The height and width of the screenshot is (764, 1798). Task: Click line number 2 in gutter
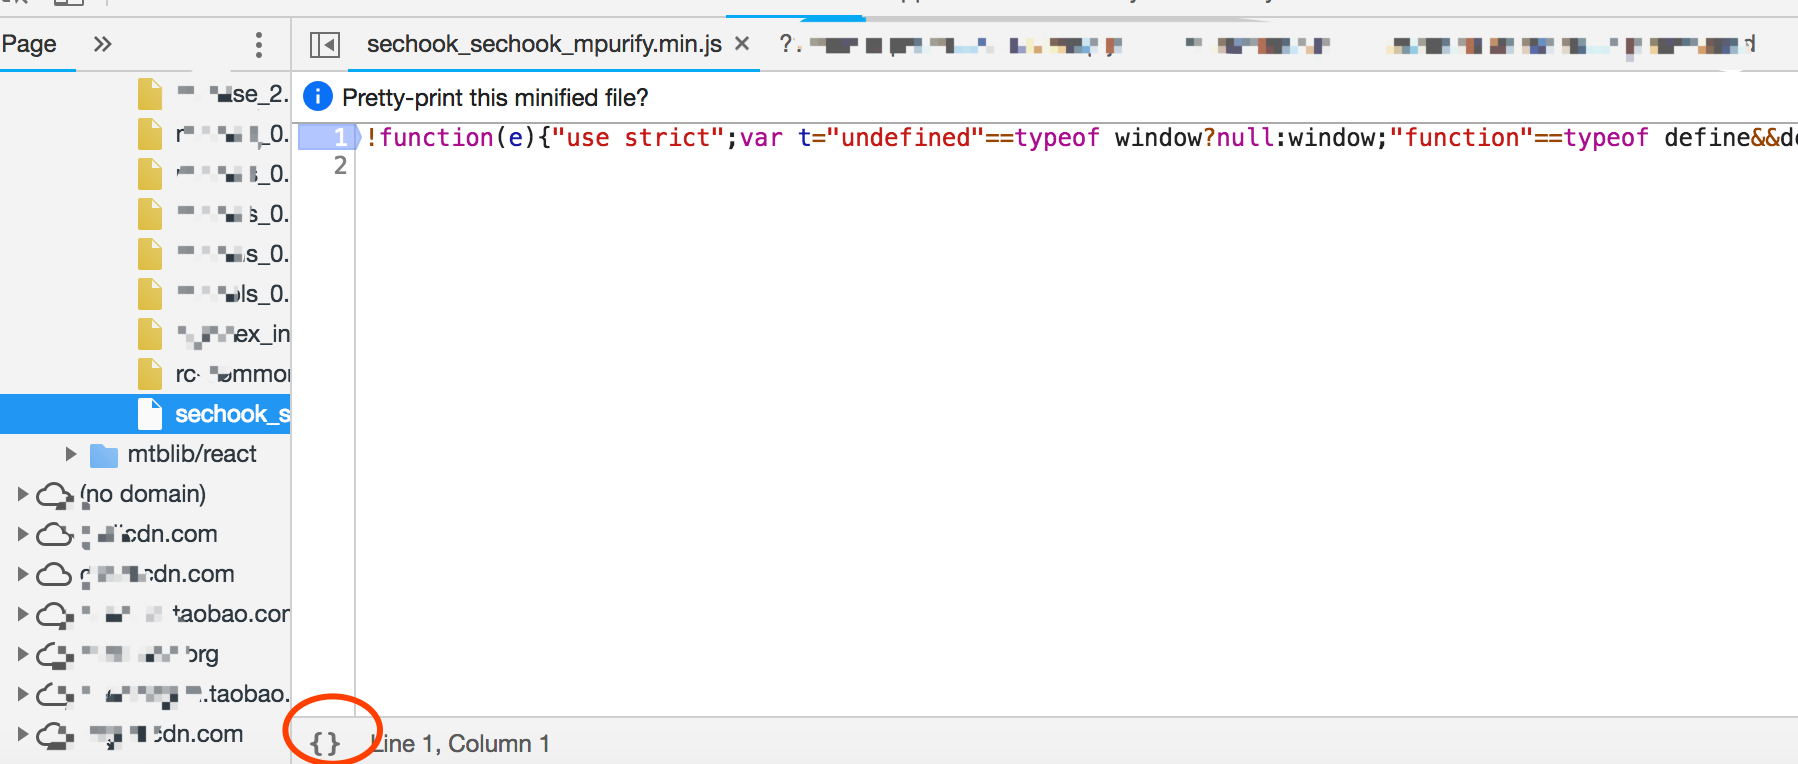tap(340, 165)
